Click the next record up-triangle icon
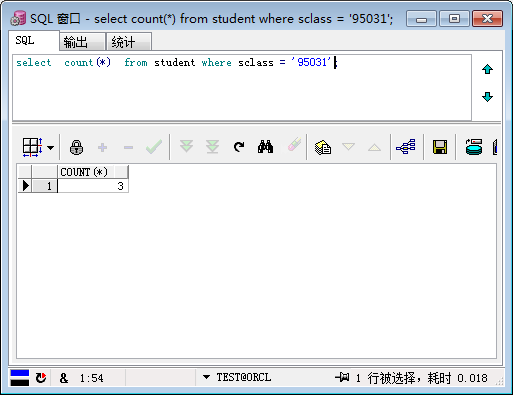The width and height of the screenshot is (513, 395). (x=374, y=147)
